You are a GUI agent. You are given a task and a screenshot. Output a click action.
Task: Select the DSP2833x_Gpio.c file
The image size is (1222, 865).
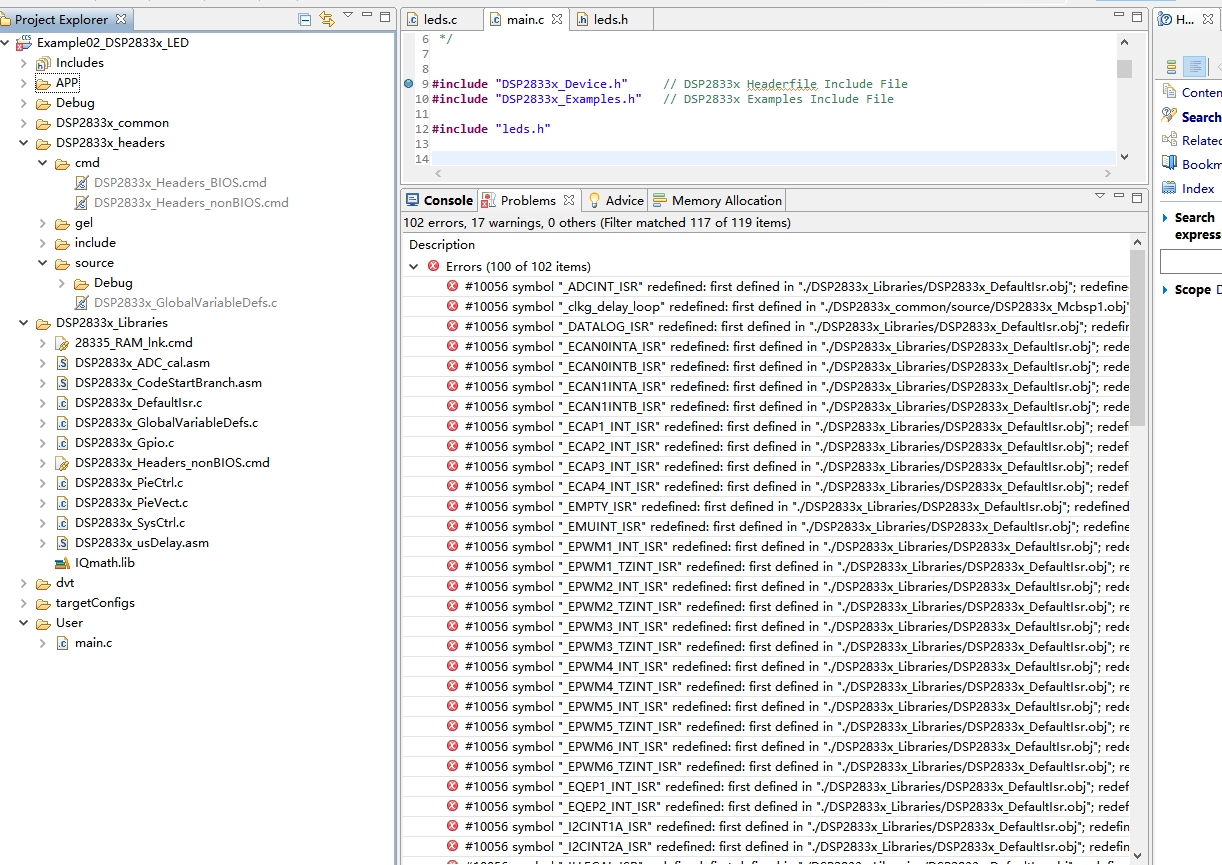[x=124, y=443]
